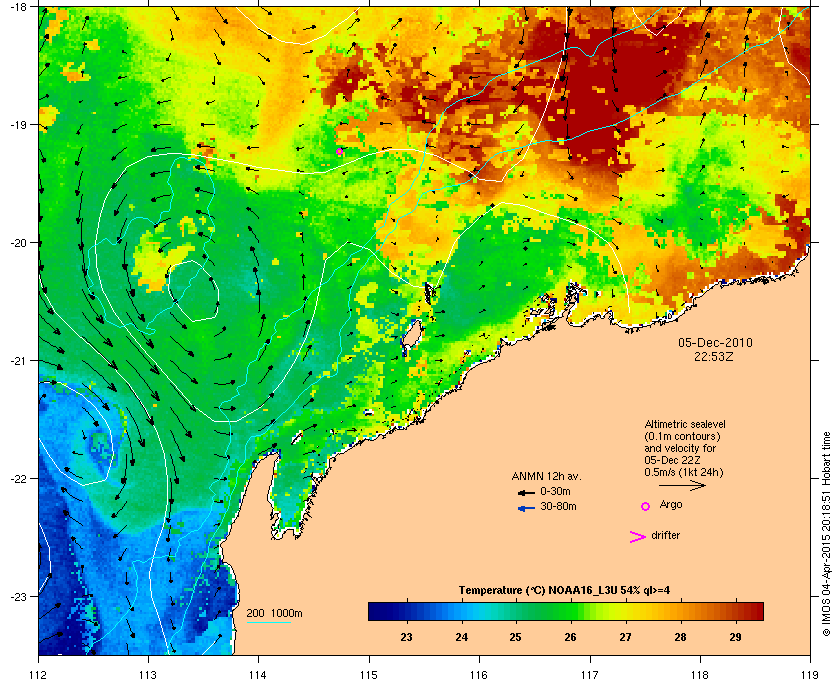Image resolution: width=840 pixels, height=680 pixels.
Task: Click the '(0.1m contours)' text
Action: point(682,436)
